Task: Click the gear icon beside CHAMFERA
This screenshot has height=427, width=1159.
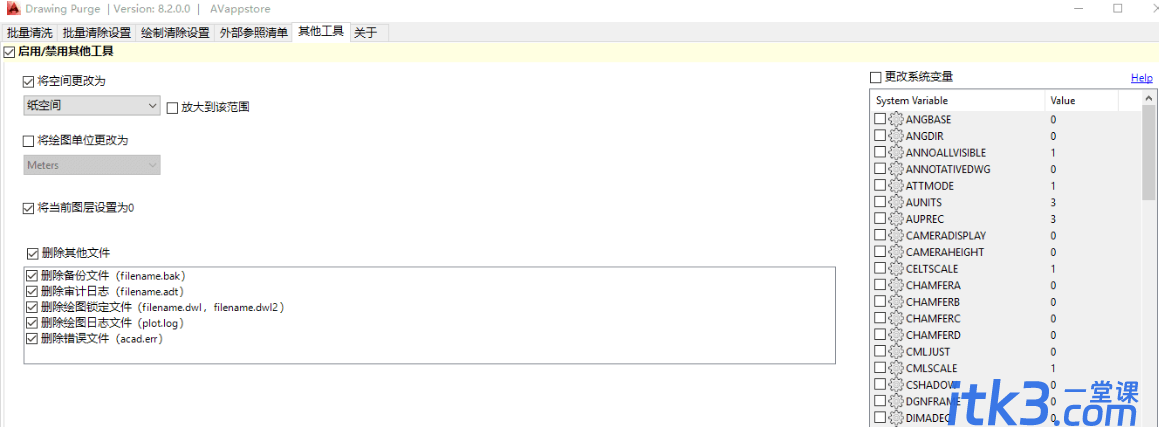Action: 896,285
